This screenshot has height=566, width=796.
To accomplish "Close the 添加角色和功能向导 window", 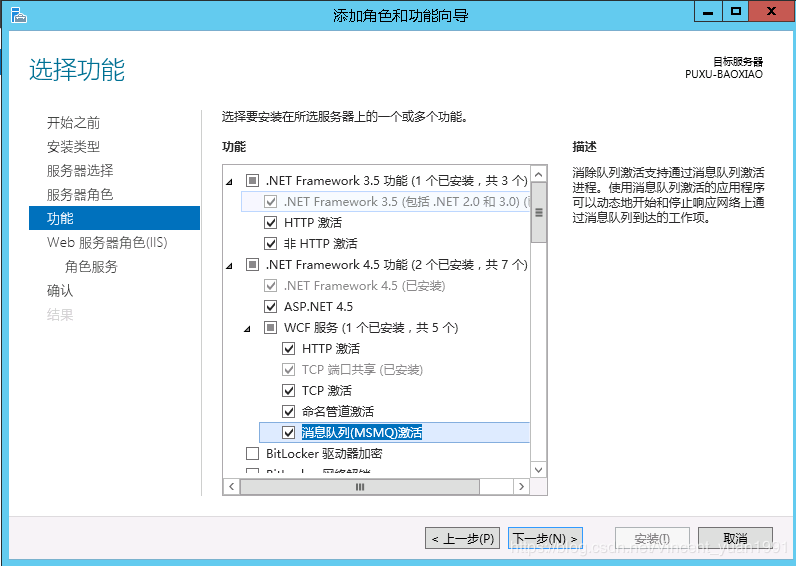I will [x=772, y=11].
